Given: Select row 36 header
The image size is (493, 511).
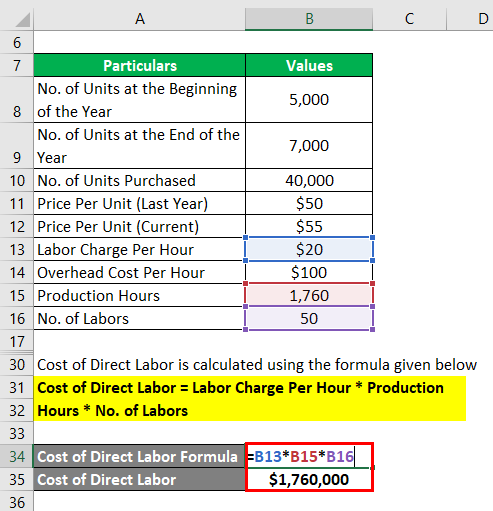Looking at the screenshot, I should (x=17, y=502).
